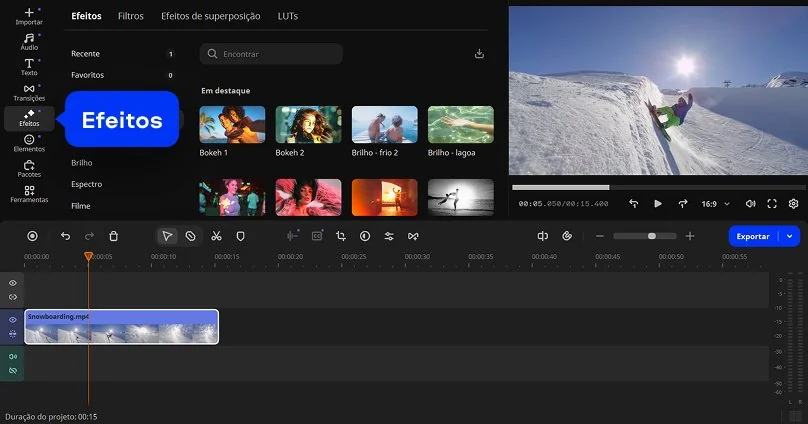
Task: Mute the audio track speaker icon
Action: click(x=13, y=357)
